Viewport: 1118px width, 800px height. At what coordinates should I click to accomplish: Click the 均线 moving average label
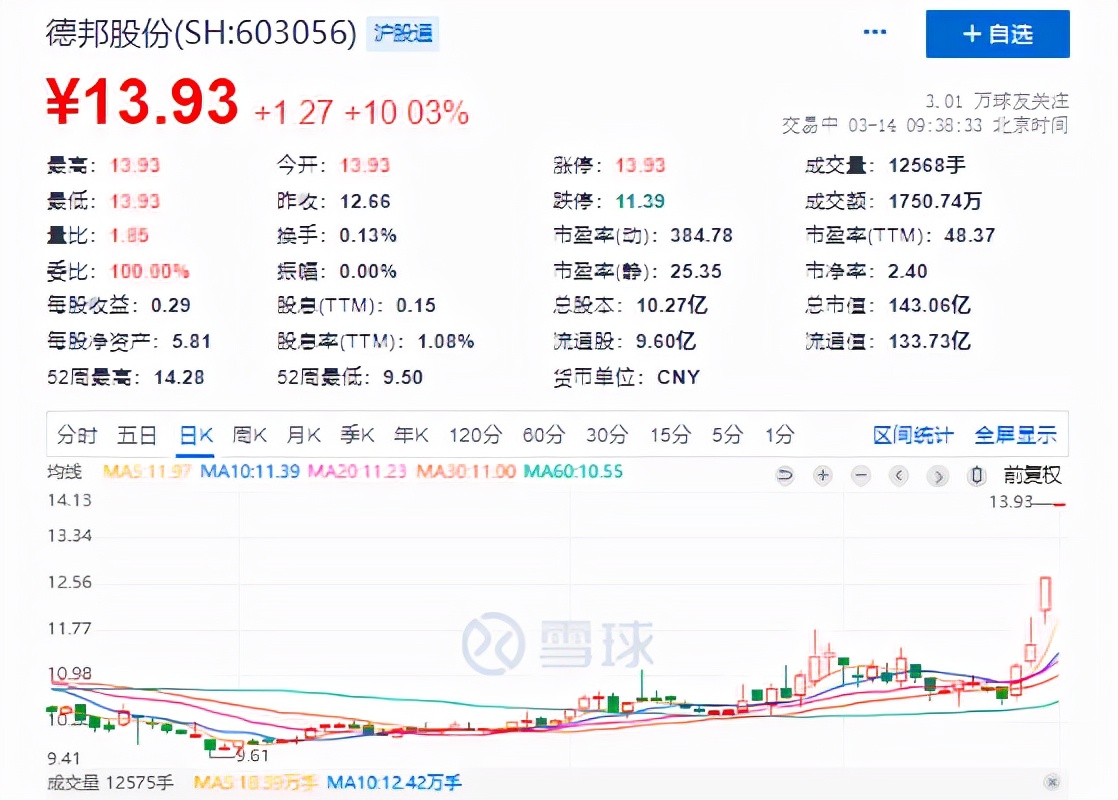pyautogui.click(x=65, y=471)
